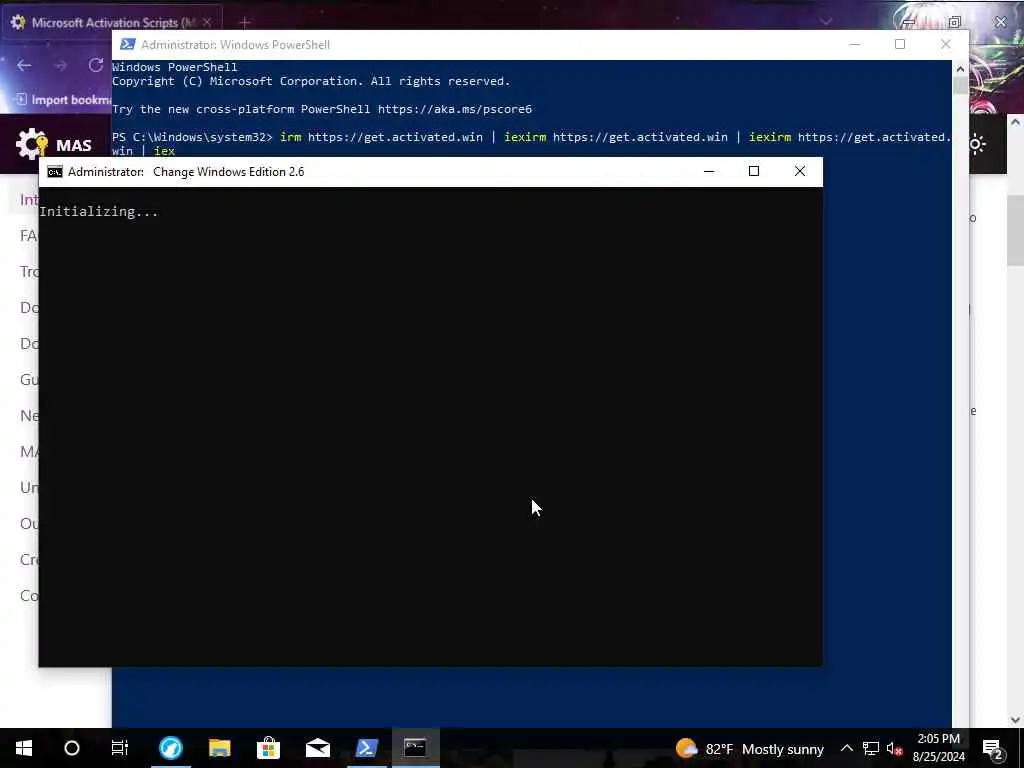Open a new browser tab
This screenshot has height=768, width=1024.
coord(245,22)
